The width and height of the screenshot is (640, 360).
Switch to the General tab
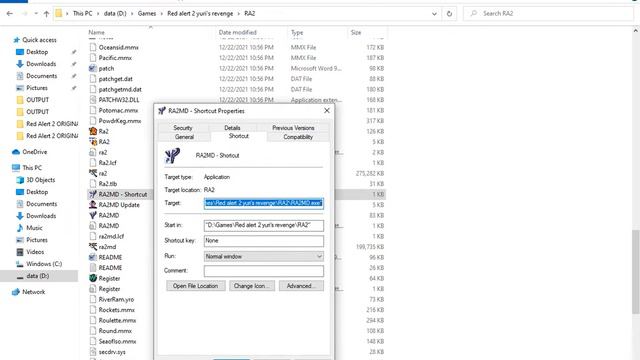pyautogui.click(x=184, y=137)
